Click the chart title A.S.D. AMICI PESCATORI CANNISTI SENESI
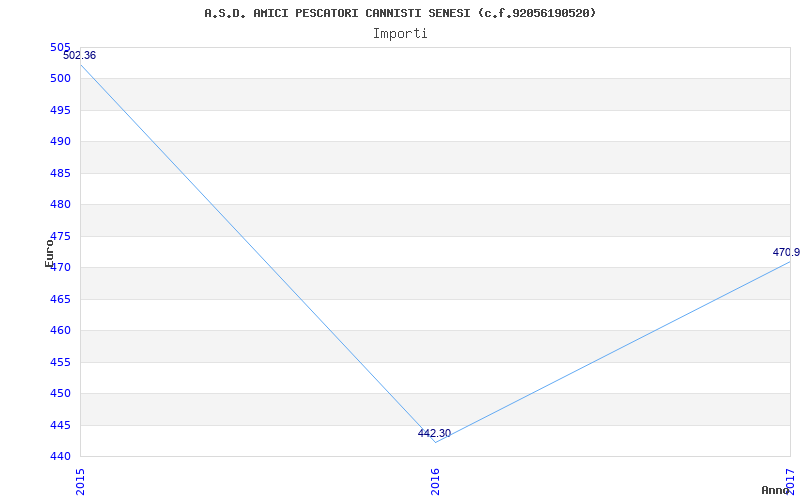Screen dimensions: 800x500 pyautogui.click(x=400, y=14)
